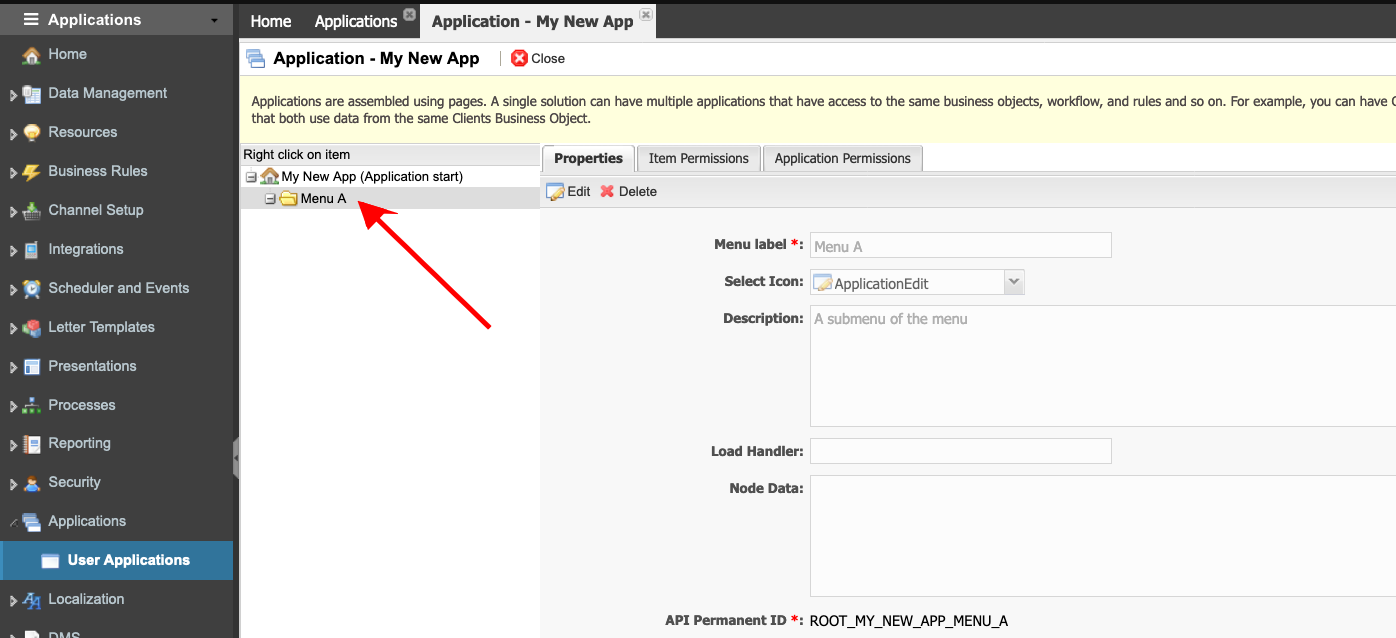Viewport: 1396px width, 638px height.
Task: Click the Edit button label
Action: 579,191
